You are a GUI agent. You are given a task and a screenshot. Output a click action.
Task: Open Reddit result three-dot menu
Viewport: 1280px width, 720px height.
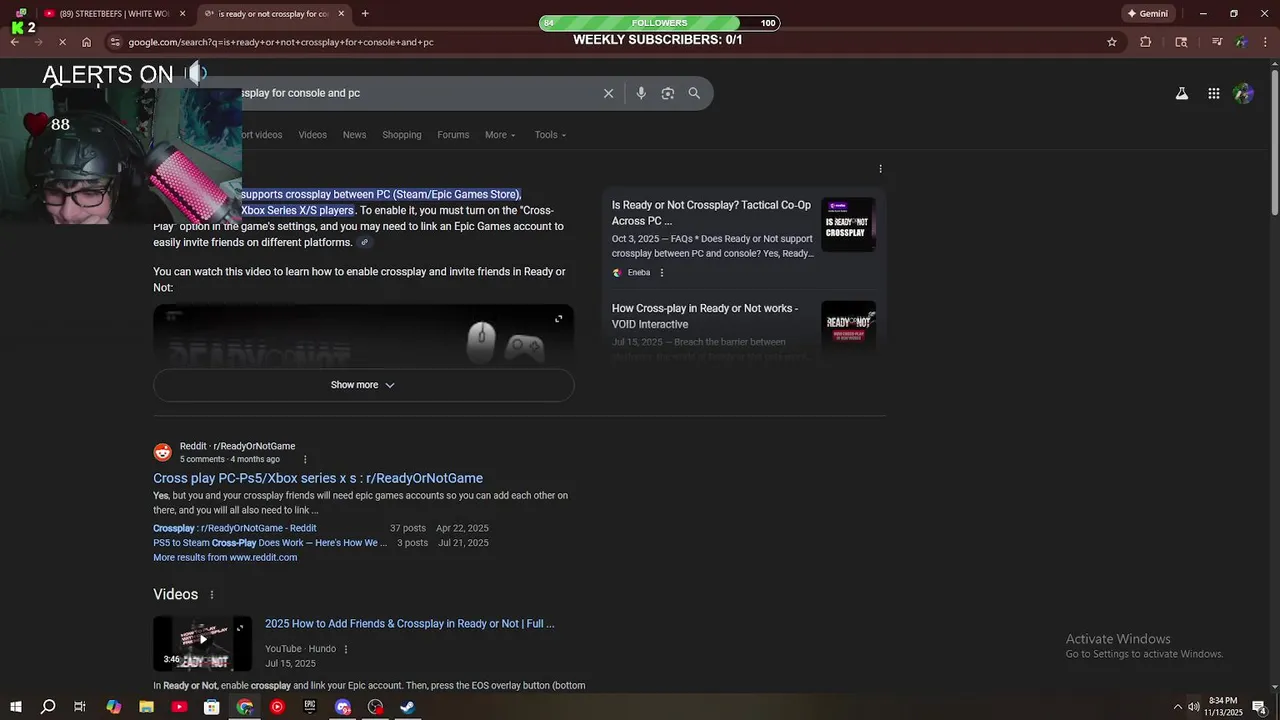pyautogui.click(x=305, y=460)
